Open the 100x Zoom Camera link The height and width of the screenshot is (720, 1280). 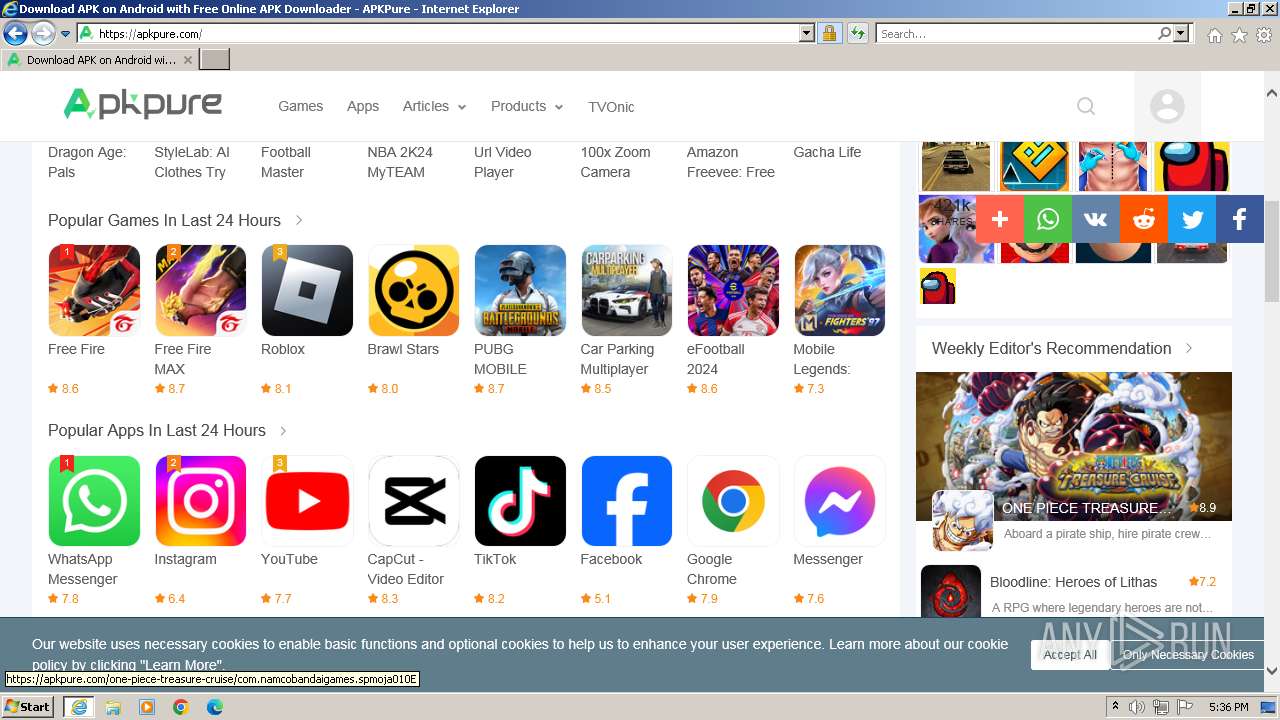(616, 162)
